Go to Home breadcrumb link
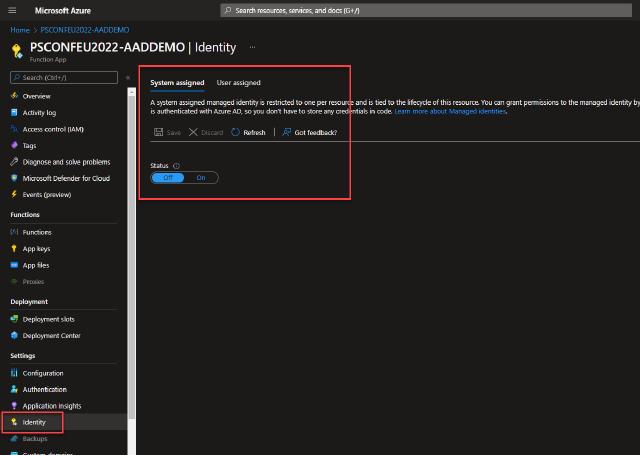640x455 pixels. coord(20,30)
